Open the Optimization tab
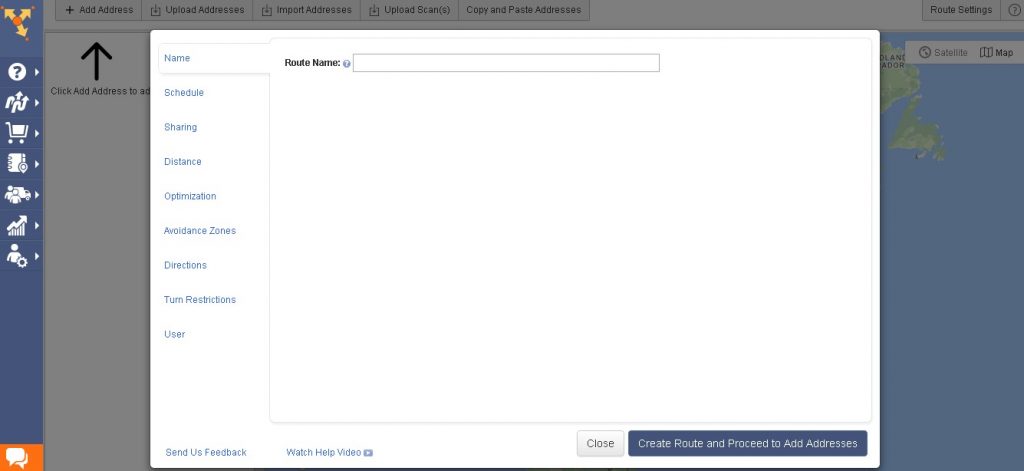Viewport: 1024px width, 471px height. (190, 197)
